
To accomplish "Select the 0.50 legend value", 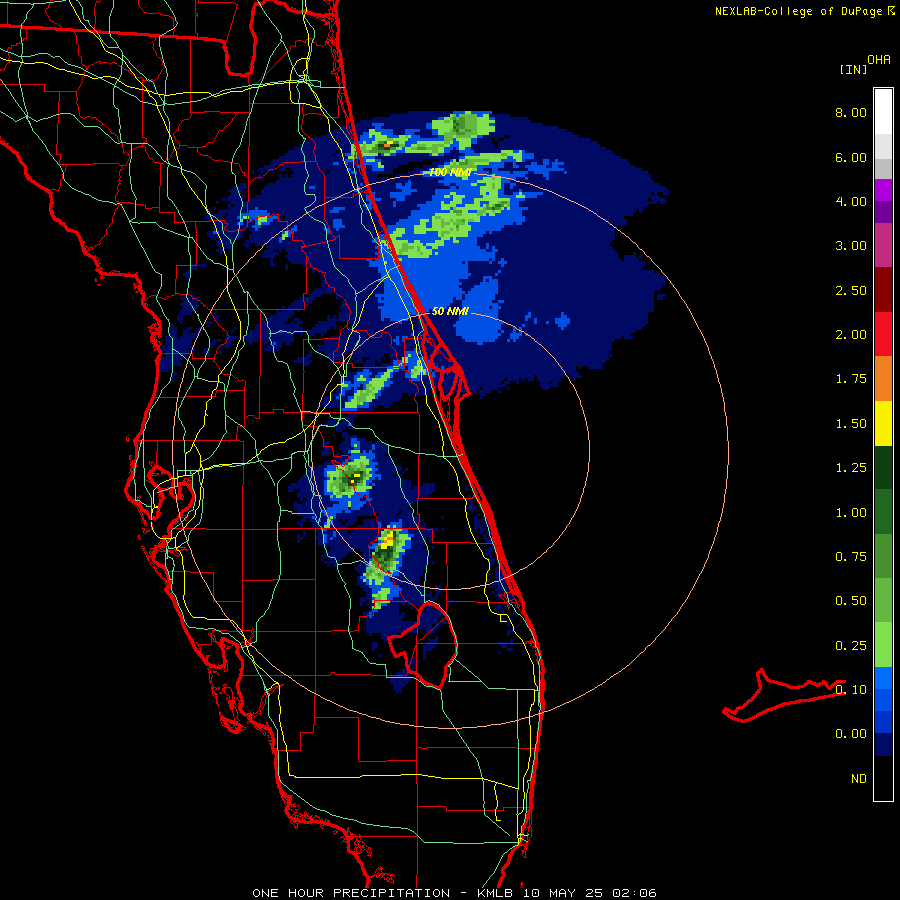I will pos(851,601).
